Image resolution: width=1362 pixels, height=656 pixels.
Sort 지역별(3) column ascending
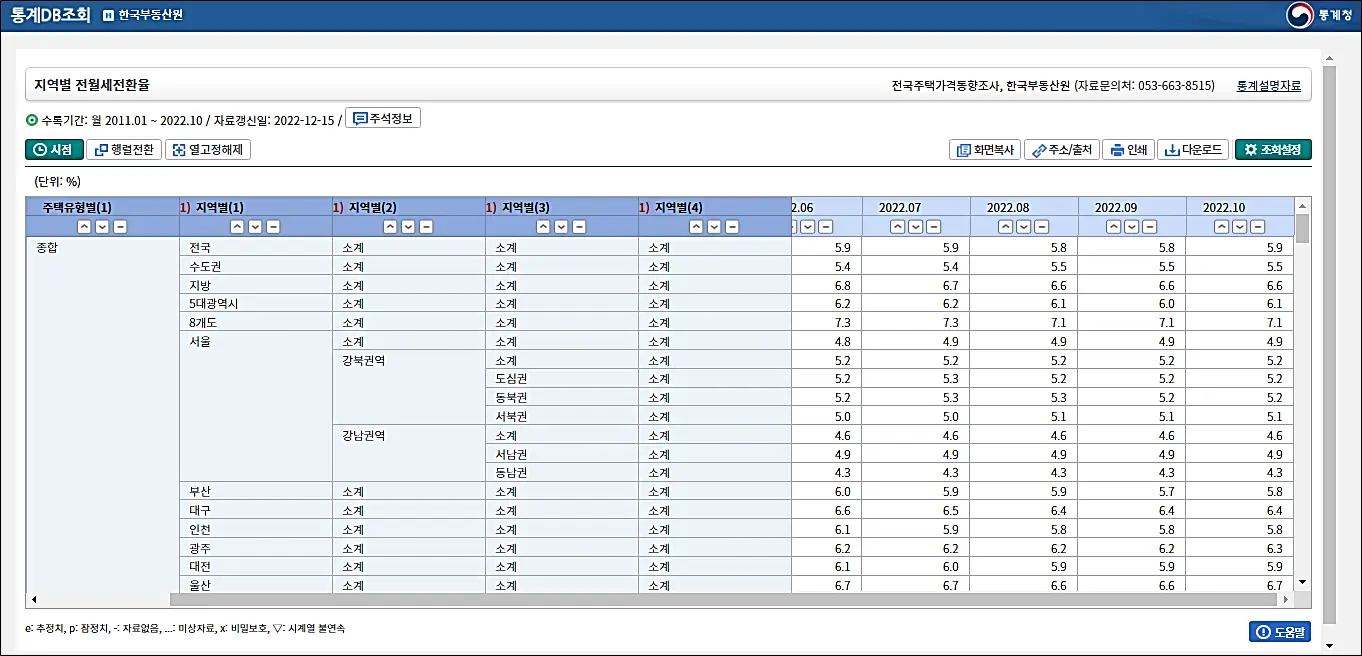click(x=543, y=227)
